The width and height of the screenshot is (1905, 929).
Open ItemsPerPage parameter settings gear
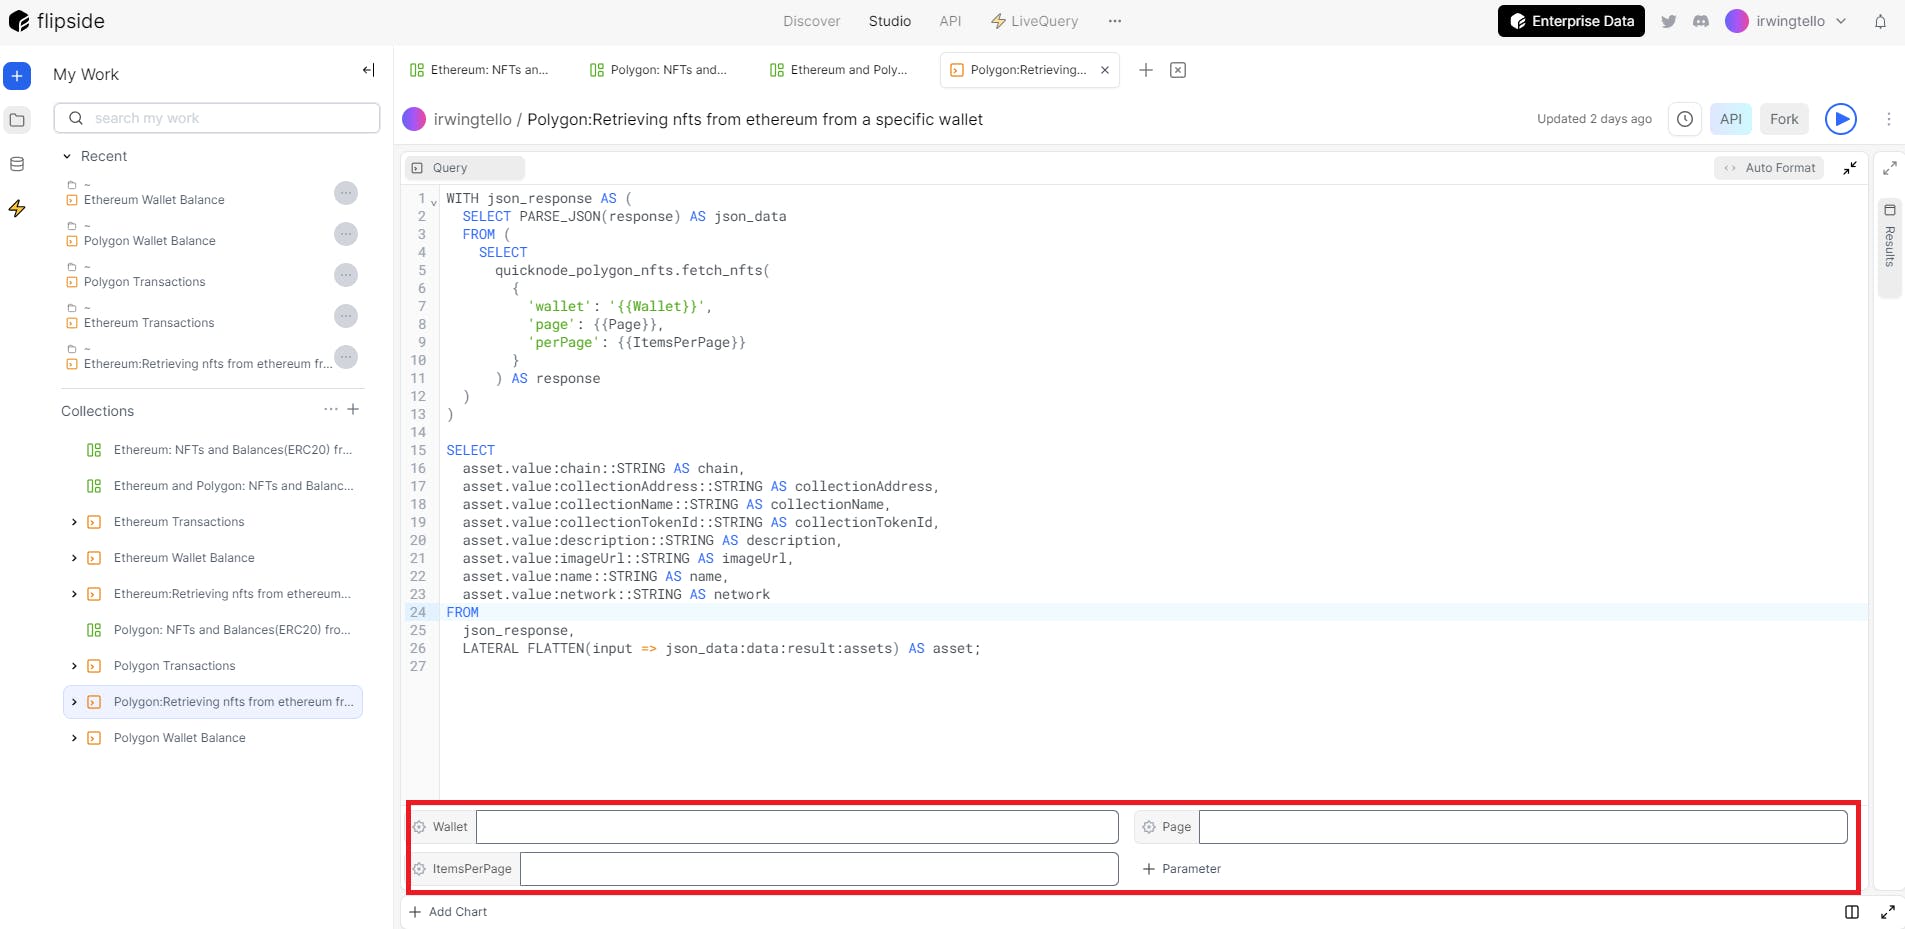coord(420,869)
